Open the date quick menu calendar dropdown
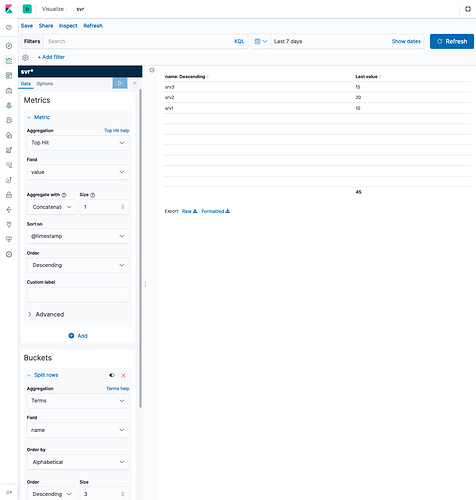This screenshot has height=500, width=476. (x=261, y=41)
